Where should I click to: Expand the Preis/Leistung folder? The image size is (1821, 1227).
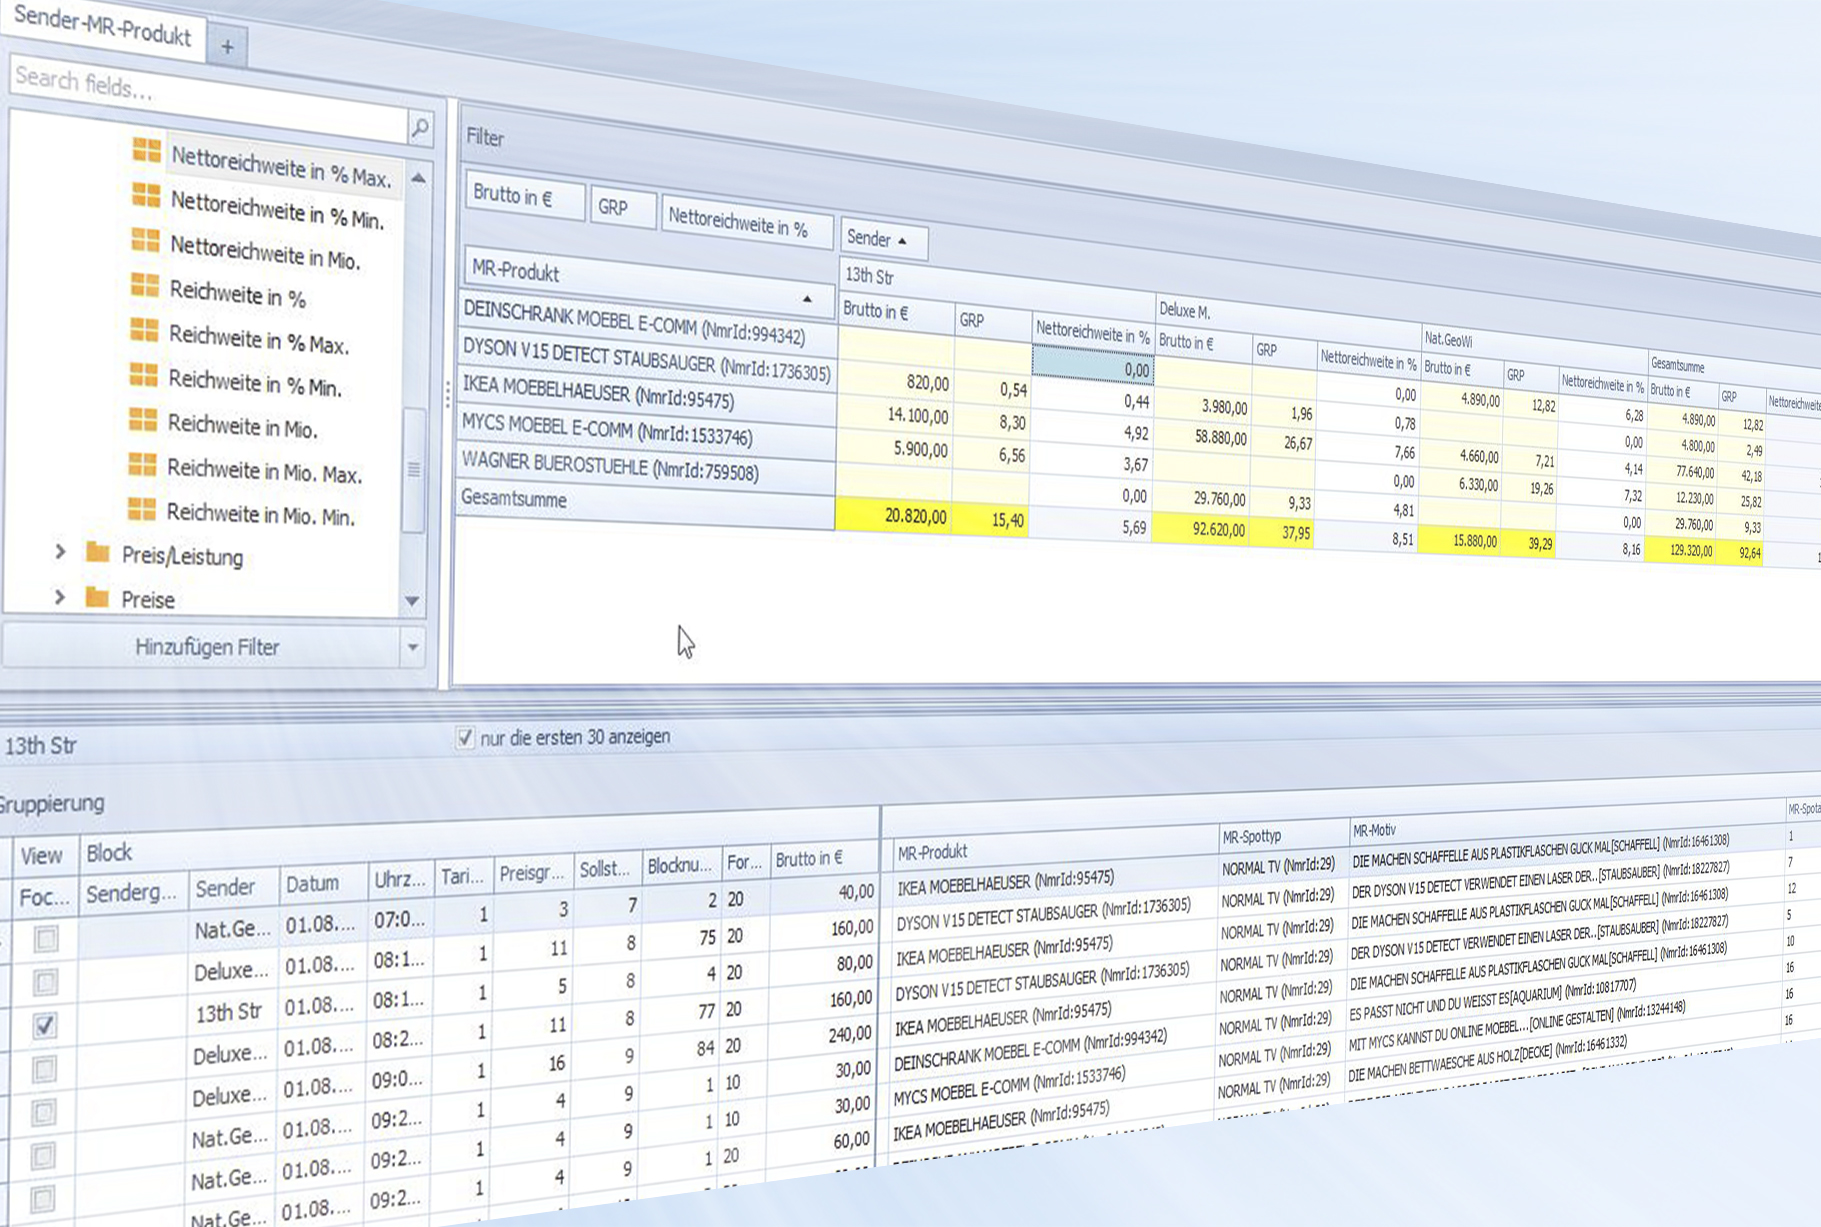60,551
